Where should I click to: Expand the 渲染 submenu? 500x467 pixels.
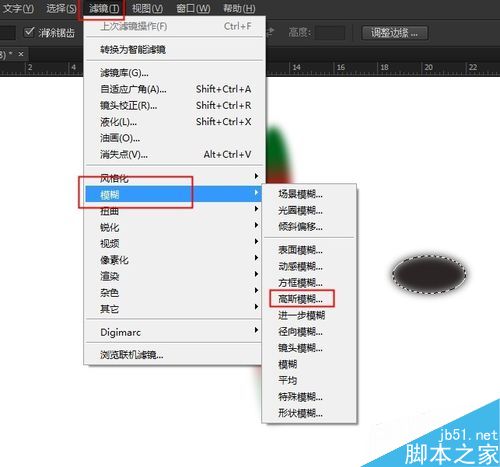(174, 276)
